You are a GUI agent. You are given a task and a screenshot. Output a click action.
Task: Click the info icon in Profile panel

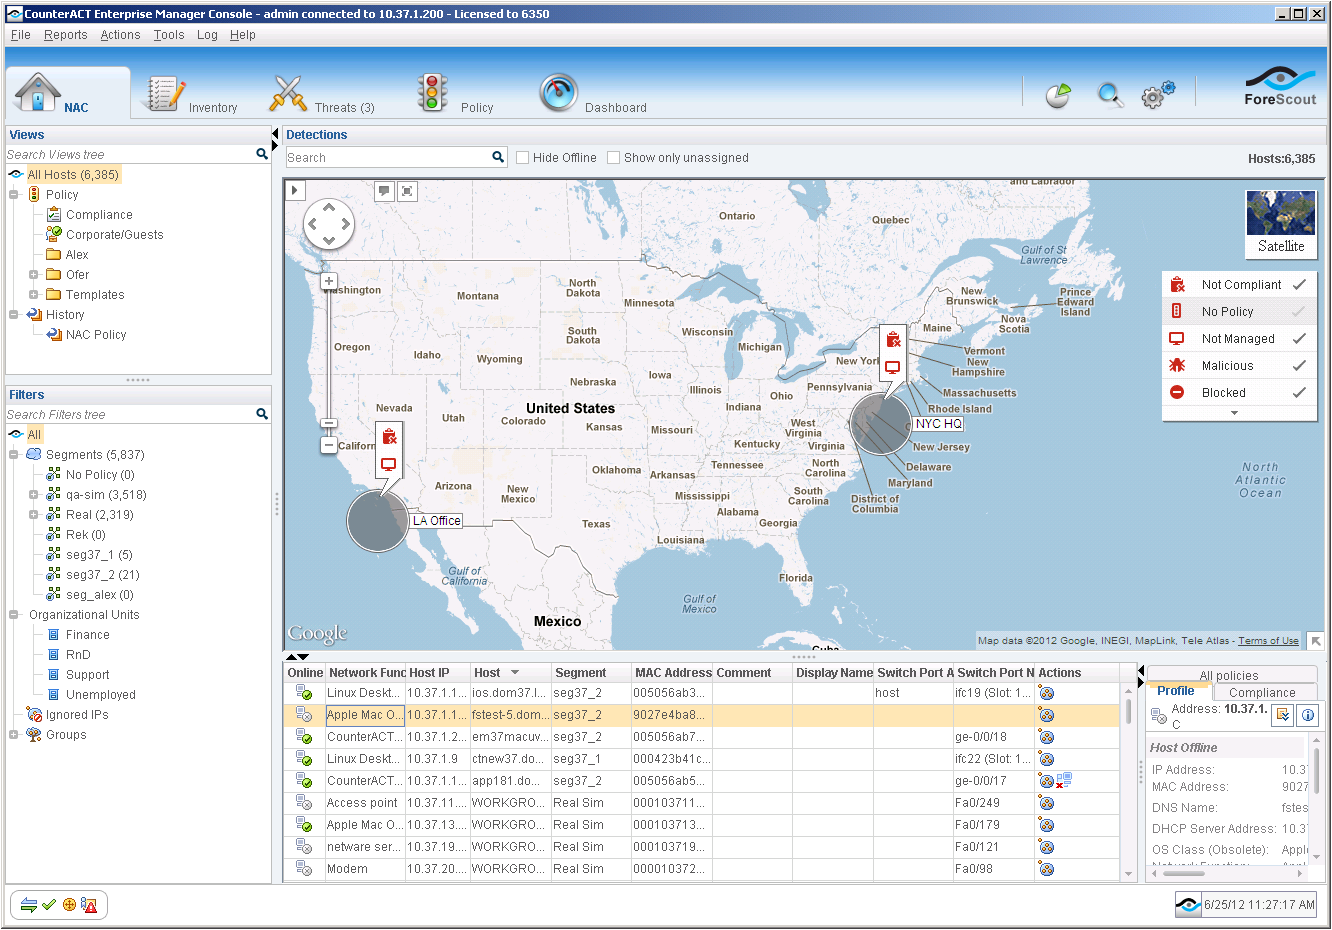point(1308,715)
